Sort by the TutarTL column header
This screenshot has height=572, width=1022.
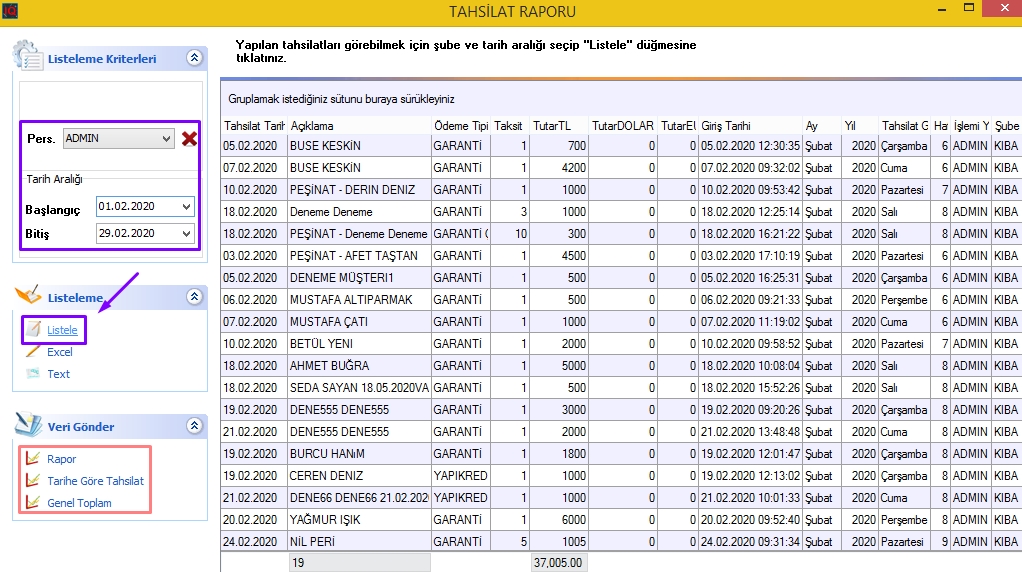(558, 126)
